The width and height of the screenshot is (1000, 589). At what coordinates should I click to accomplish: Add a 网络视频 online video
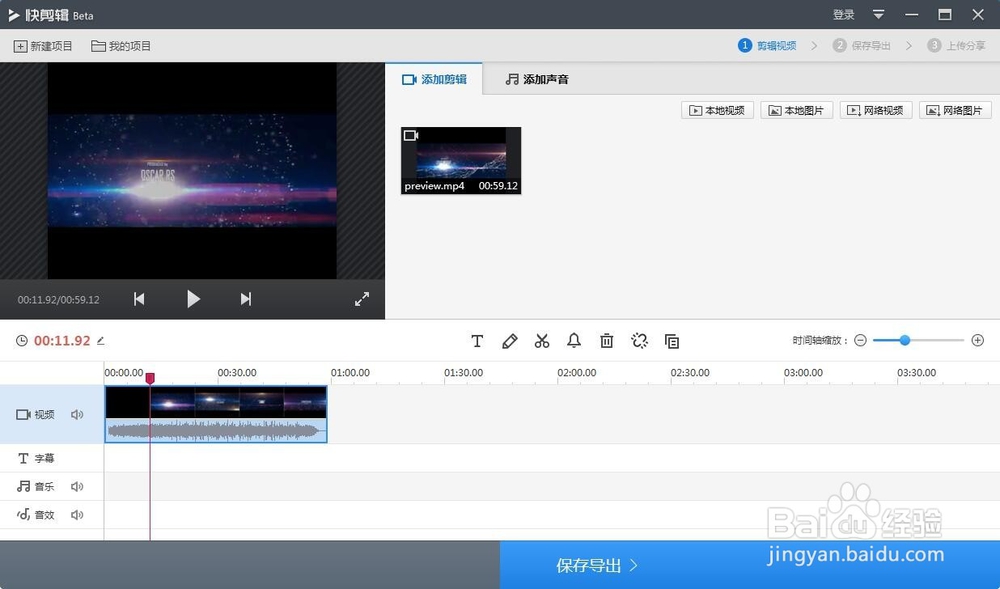[x=876, y=110]
